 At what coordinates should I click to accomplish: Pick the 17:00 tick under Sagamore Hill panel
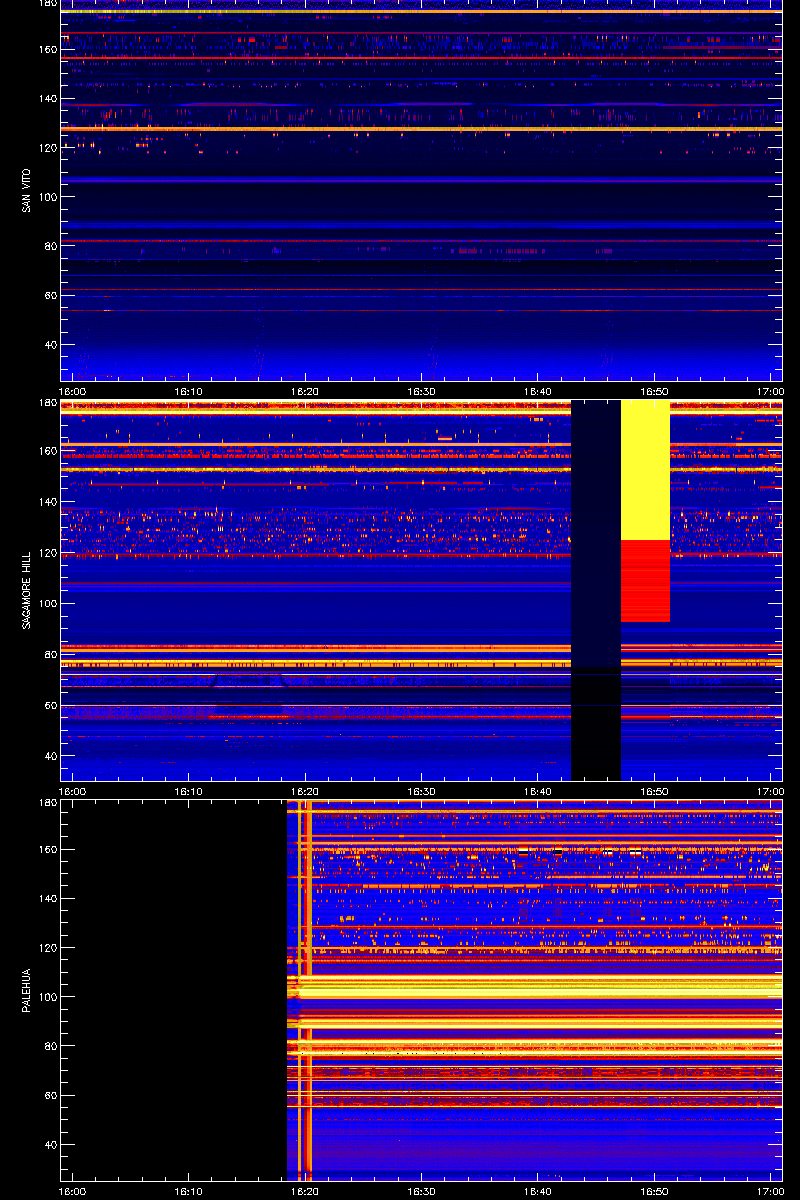tap(771, 792)
